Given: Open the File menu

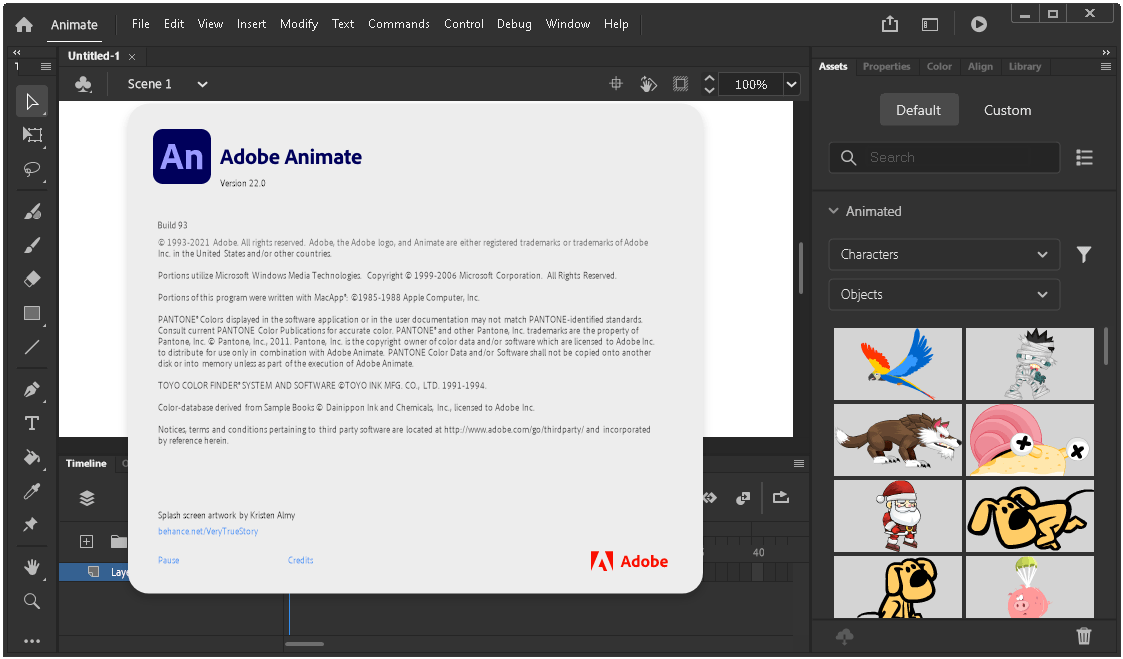Looking at the screenshot, I should click(x=140, y=24).
